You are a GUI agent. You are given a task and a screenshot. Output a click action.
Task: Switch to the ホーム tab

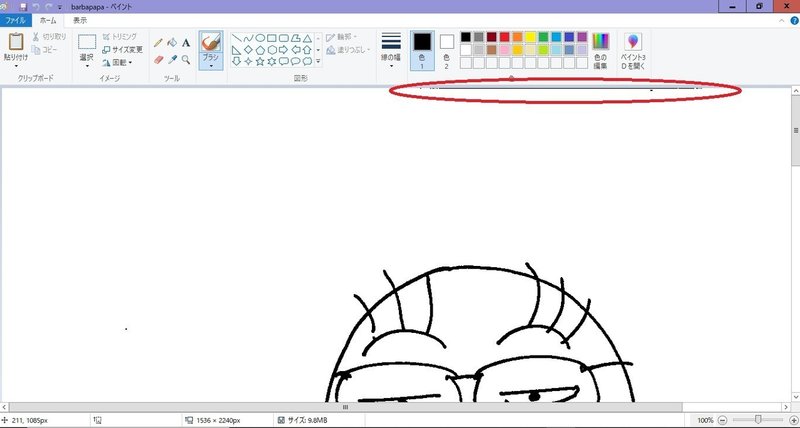(x=48, y=20)
